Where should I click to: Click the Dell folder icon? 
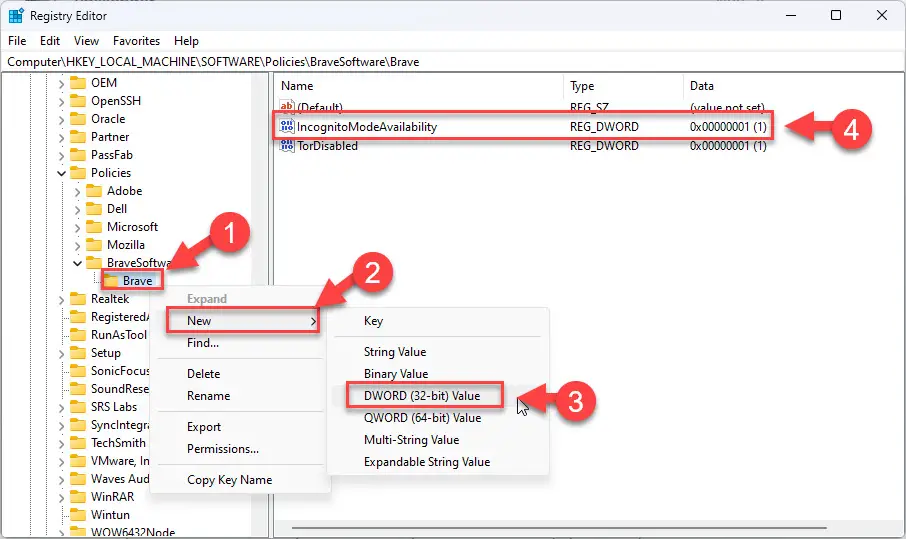94,209
